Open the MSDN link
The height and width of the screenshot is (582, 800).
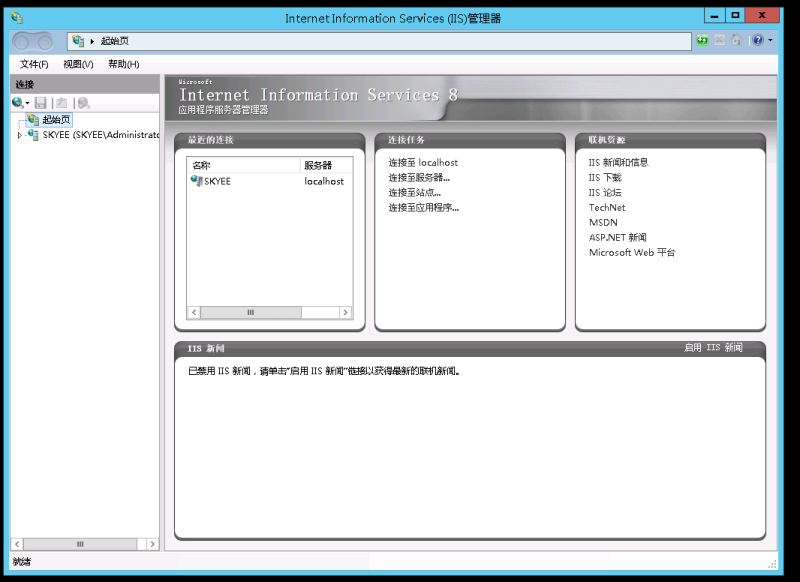[x=603, y=222]
